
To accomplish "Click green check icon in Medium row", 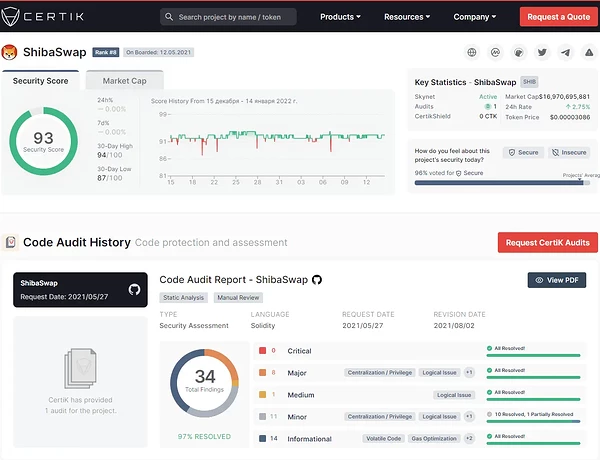I will point(489,392).
